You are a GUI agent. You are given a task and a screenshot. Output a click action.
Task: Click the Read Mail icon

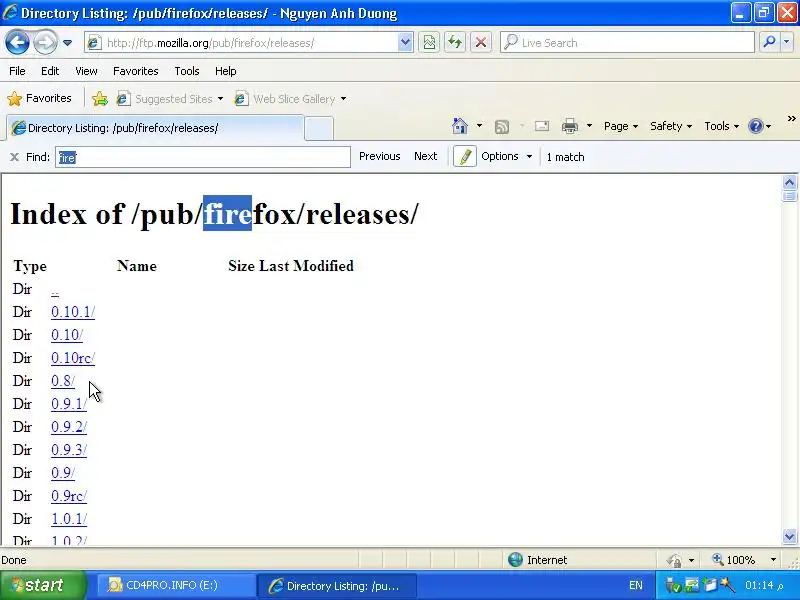pos(542,126)
